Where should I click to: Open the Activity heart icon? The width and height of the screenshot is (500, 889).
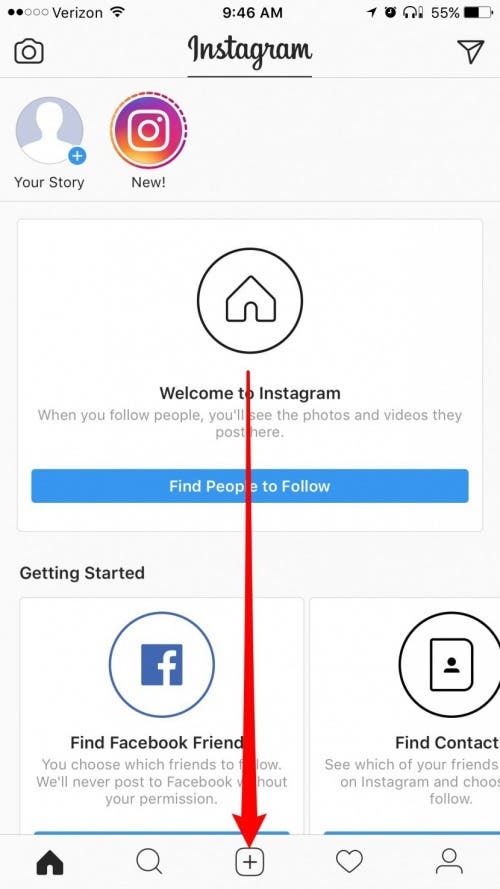[349, 862]
